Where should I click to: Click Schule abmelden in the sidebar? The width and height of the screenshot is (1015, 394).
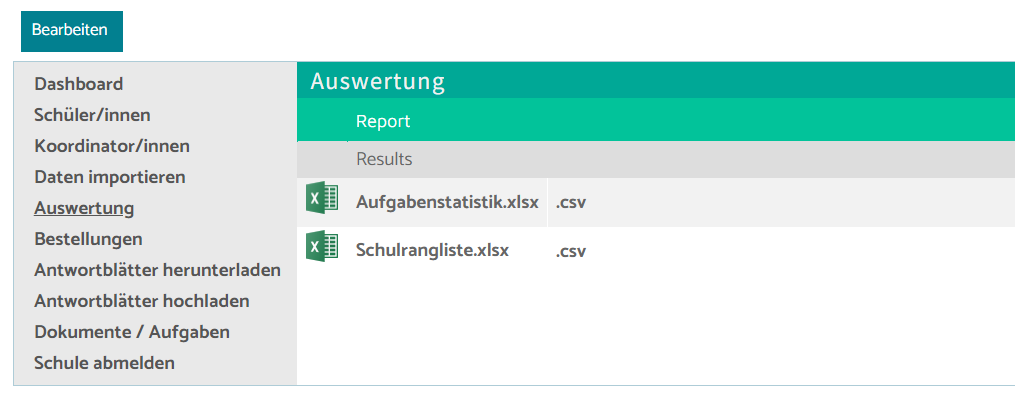[105, 363]
